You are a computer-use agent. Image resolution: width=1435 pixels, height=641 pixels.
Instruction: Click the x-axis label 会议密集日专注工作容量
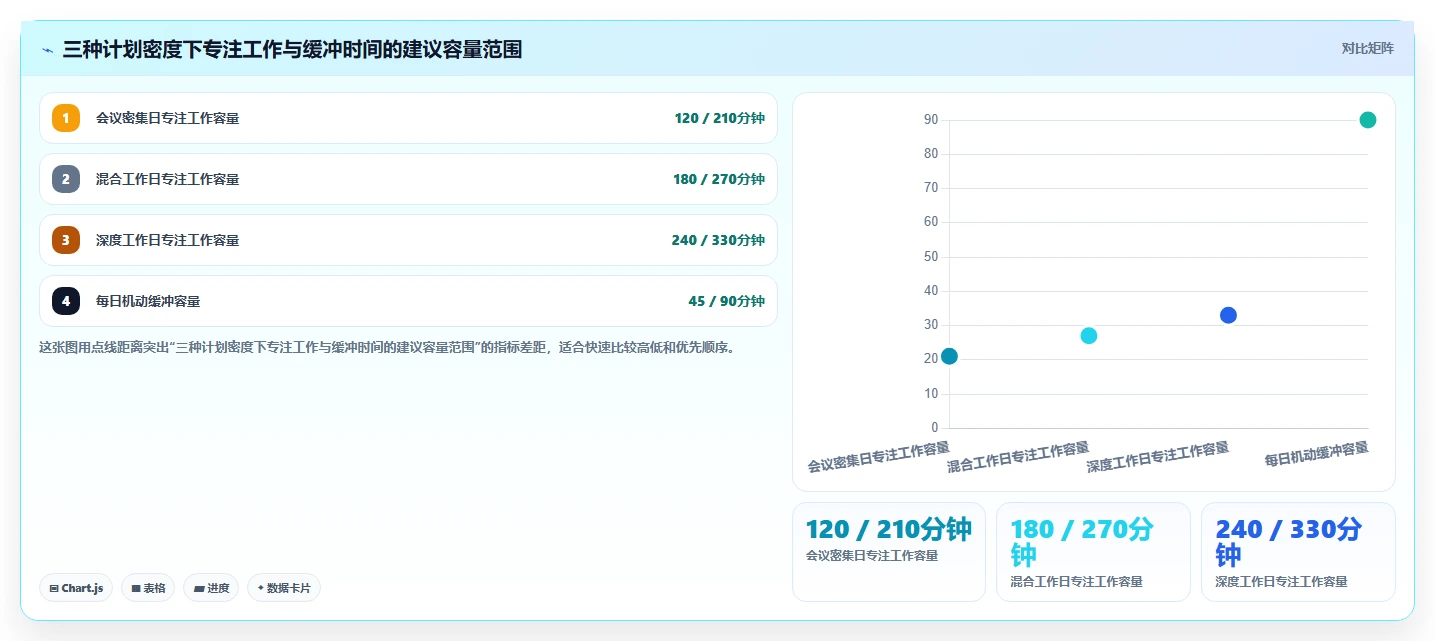878,457
